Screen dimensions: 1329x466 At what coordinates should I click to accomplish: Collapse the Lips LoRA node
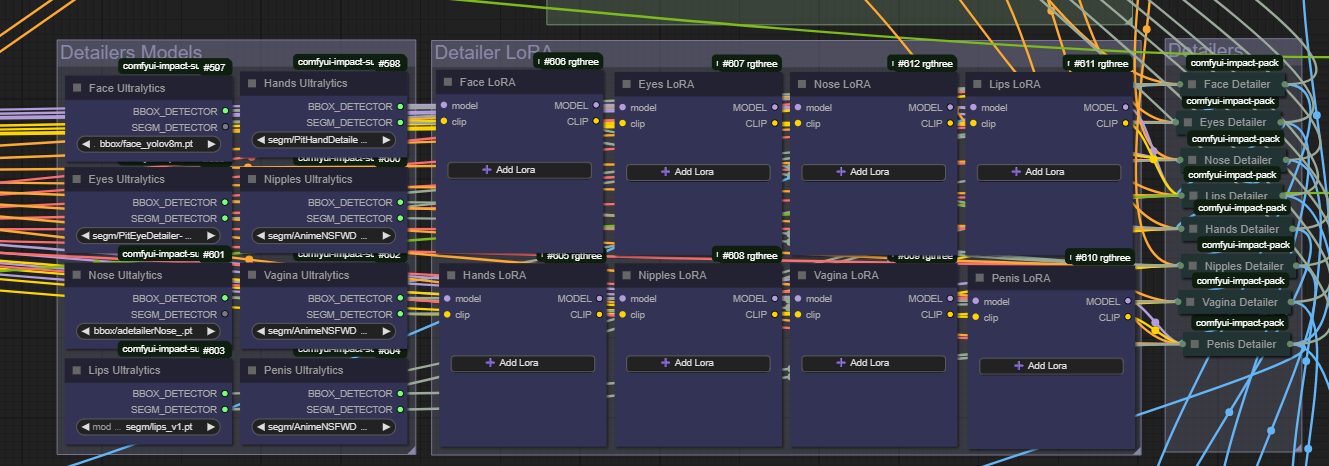click(x=977, y=84)
